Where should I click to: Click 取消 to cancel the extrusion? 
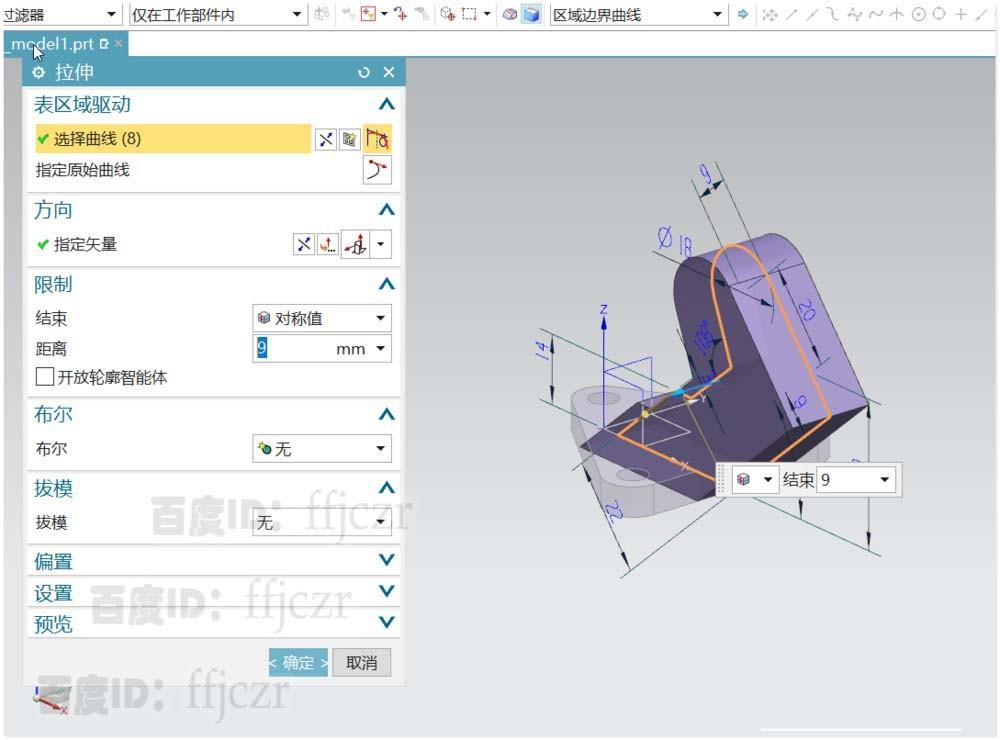tap(361, 661)
